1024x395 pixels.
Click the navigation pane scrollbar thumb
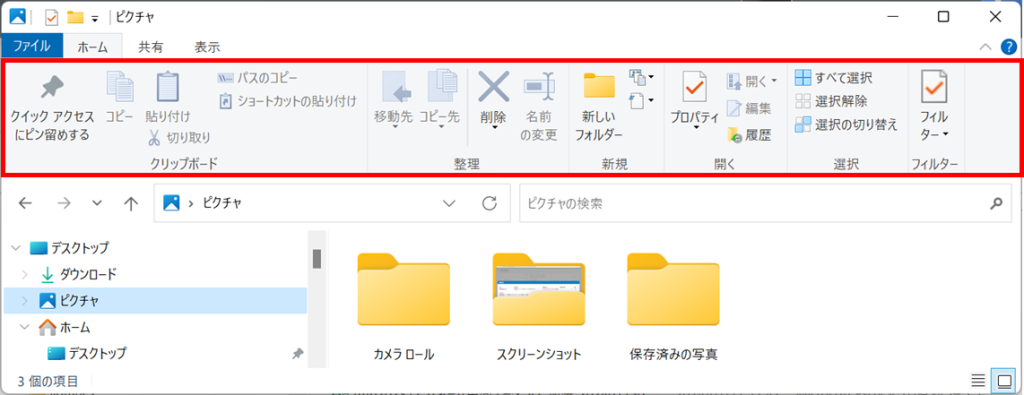[x=317, y=259]
